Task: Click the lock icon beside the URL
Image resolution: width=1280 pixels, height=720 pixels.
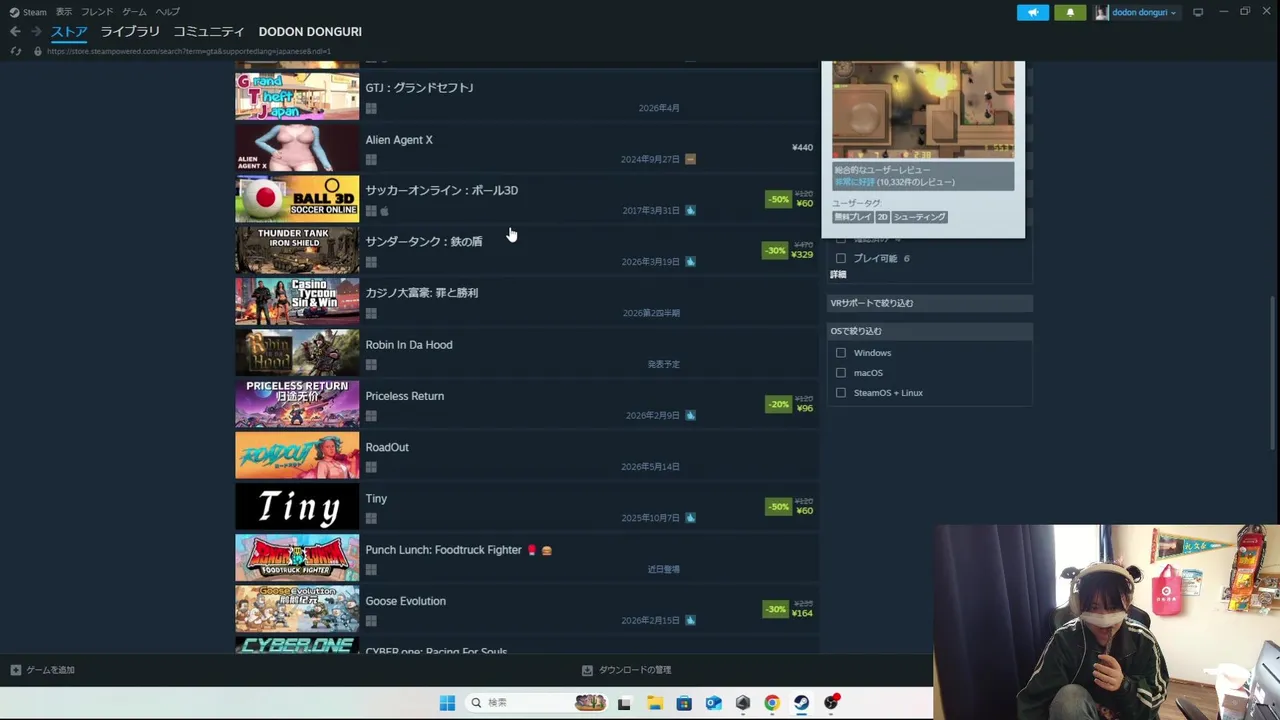Action: tap(38, 51)
